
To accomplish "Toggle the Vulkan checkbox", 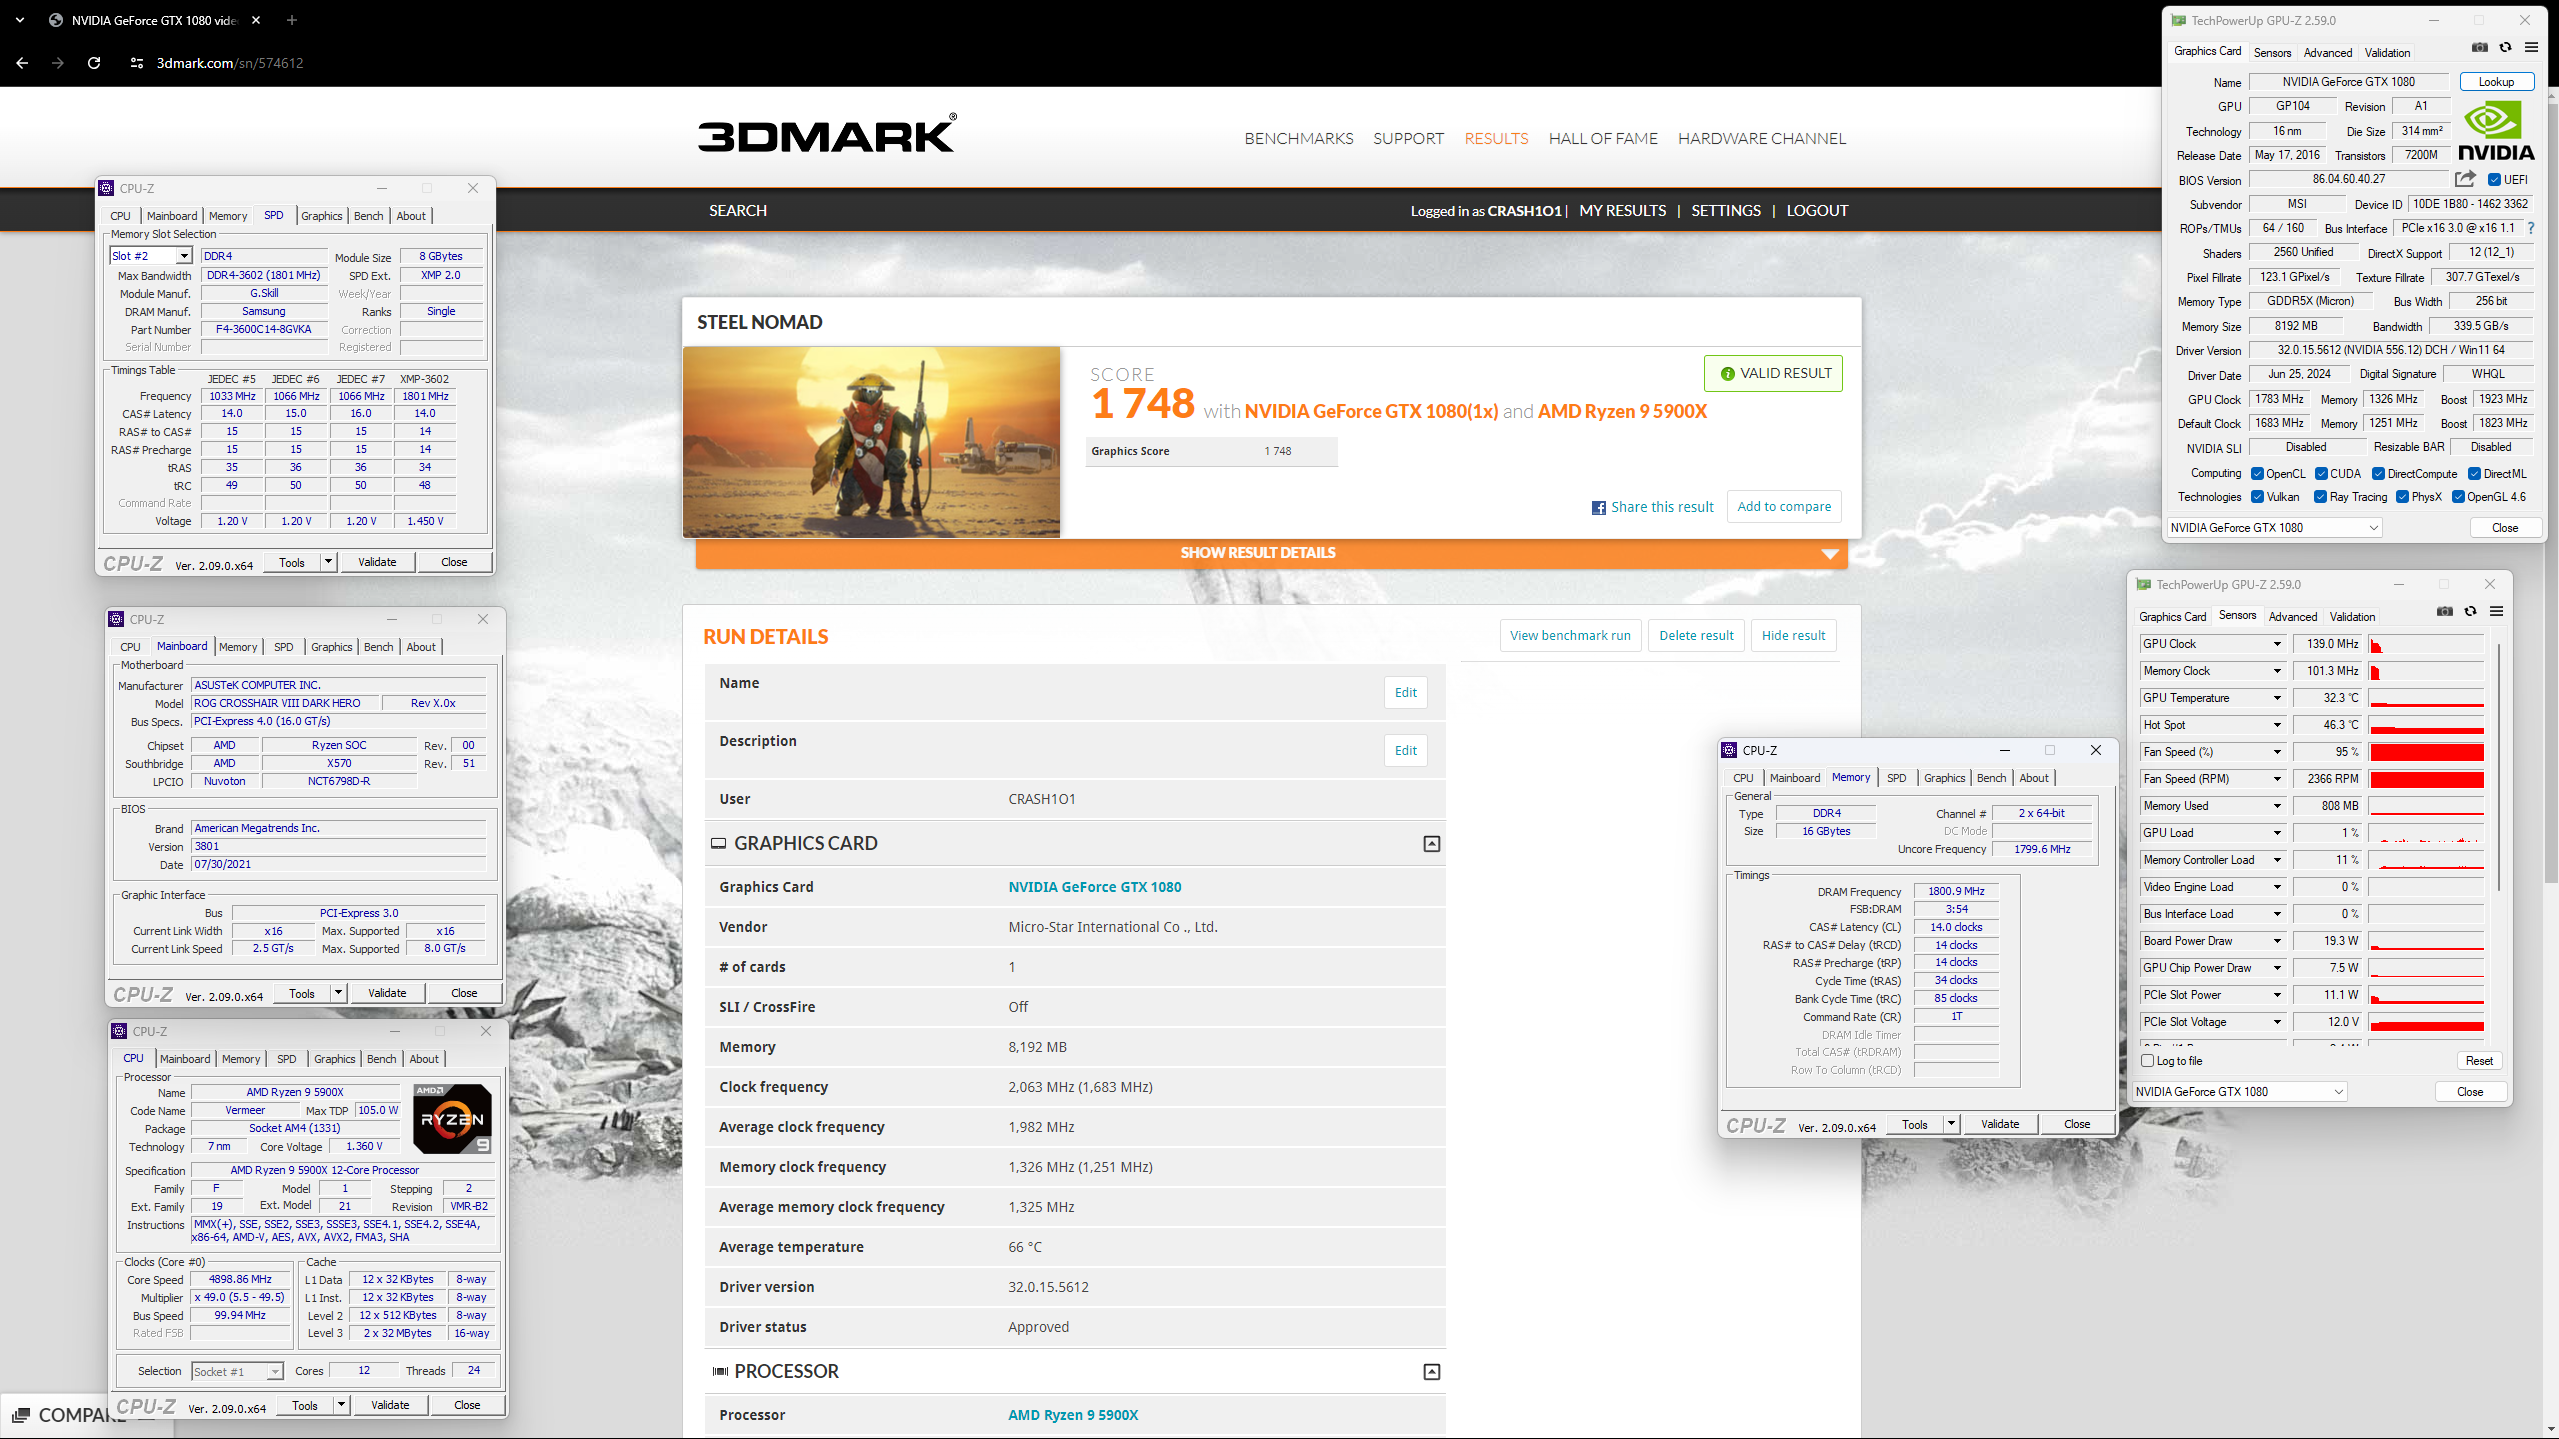I will [2257, 497].
